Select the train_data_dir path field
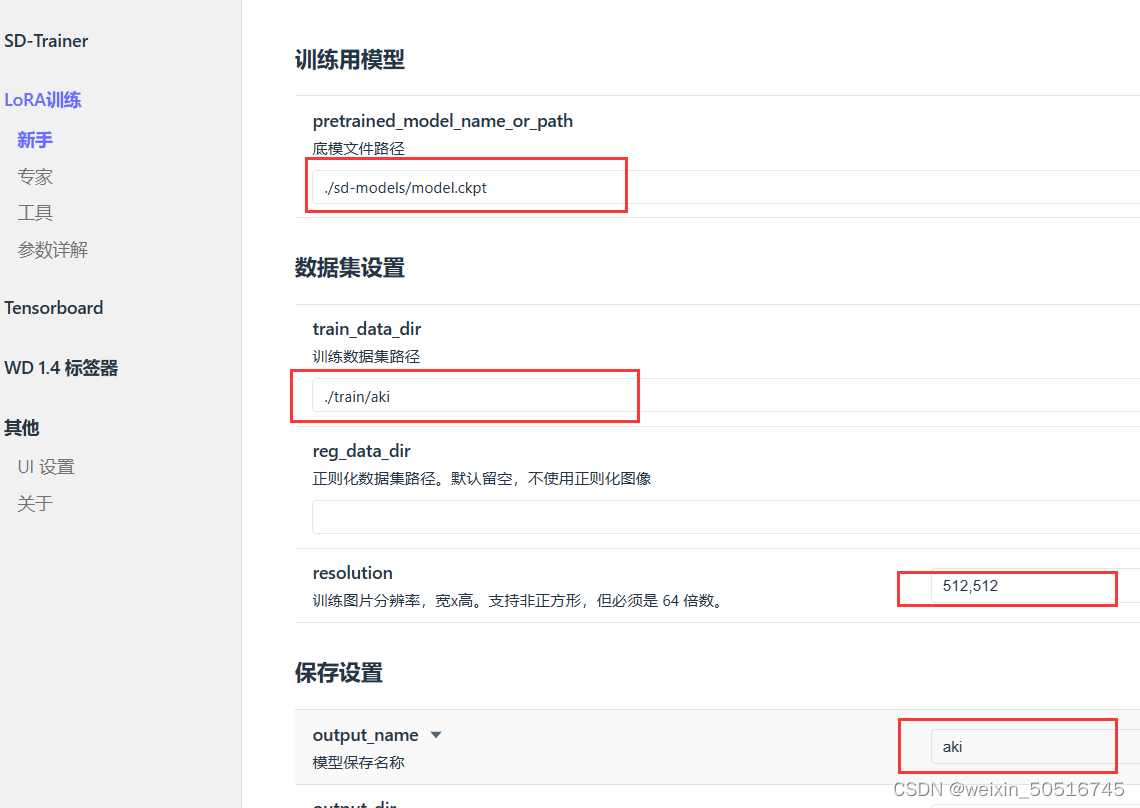 [x=464, y=396]
